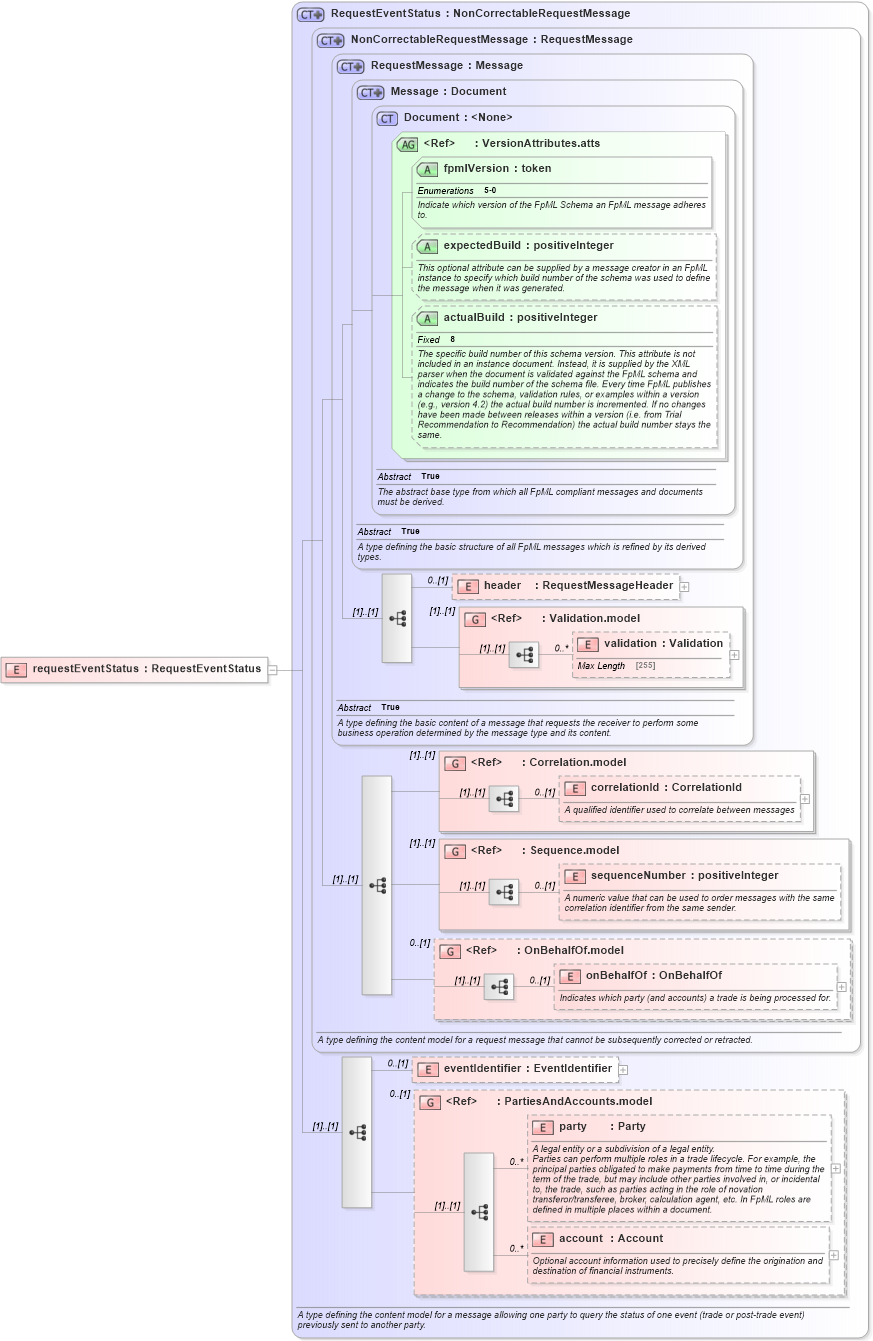Screen dimensions: 873x1341
Task: Click the E icon beside correlationId
Action: 574,788
